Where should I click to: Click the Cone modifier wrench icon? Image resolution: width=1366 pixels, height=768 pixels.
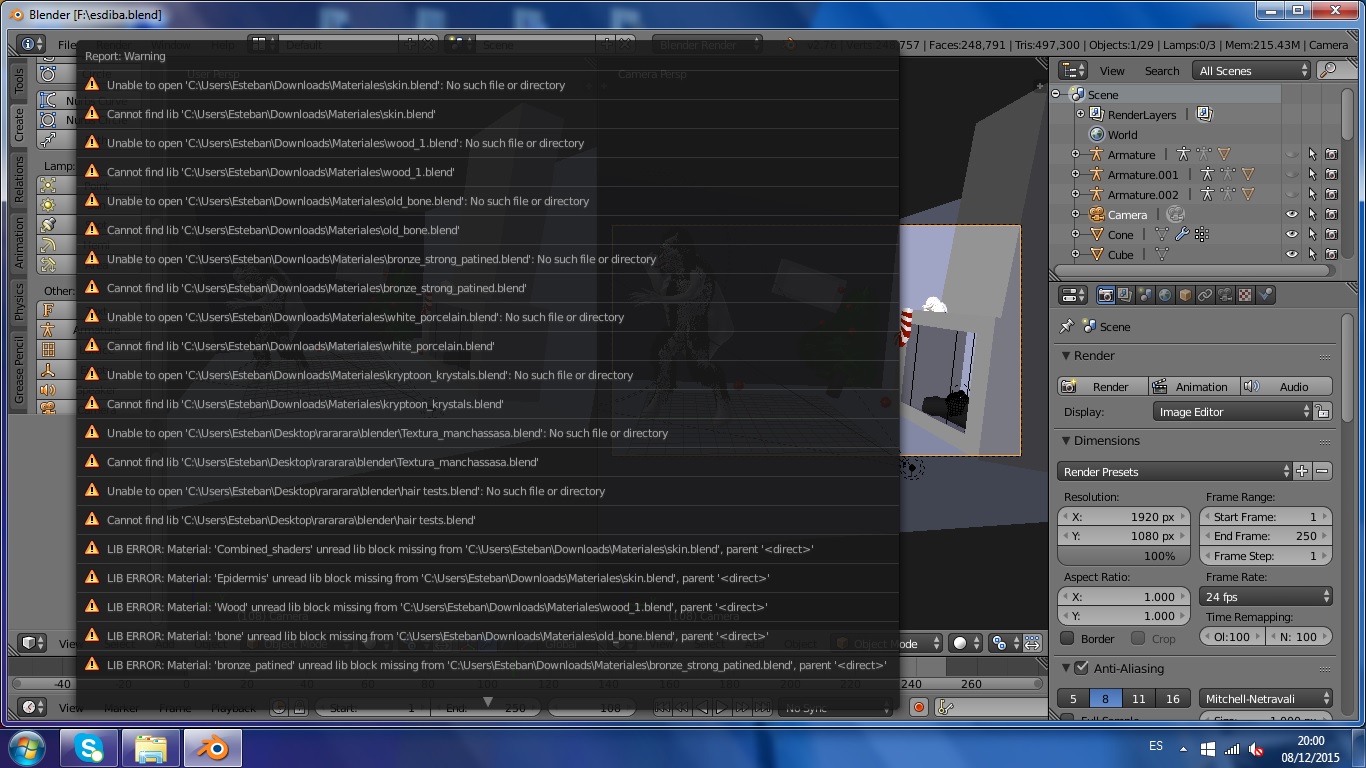(x=1182, y=235)
